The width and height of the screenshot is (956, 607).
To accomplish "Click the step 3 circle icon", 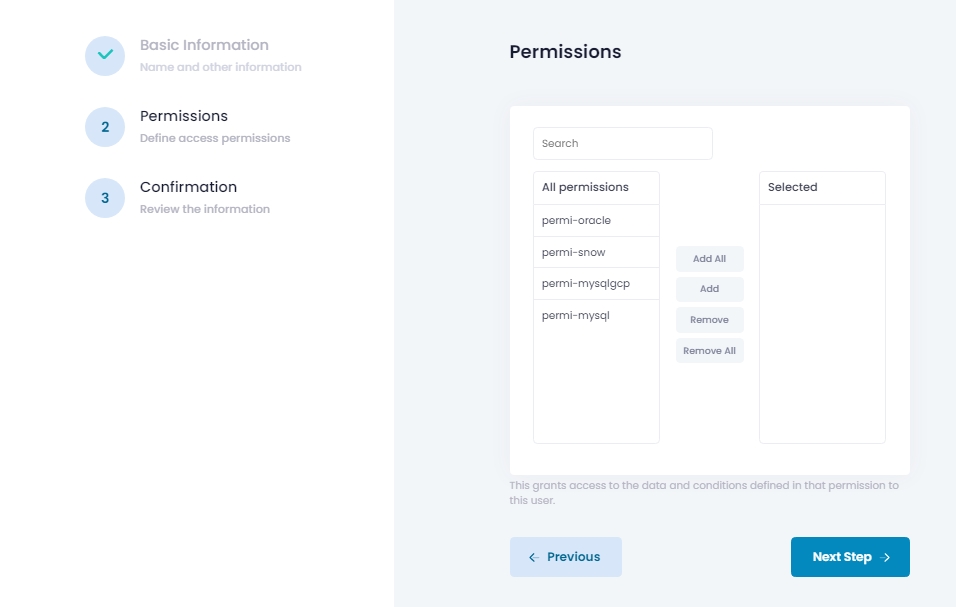I will coord(105,197).
